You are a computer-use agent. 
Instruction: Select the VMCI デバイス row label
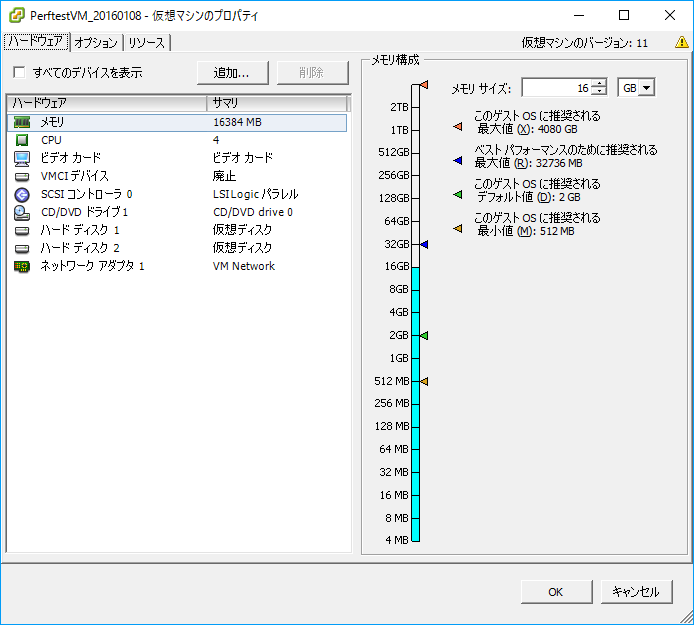[x=74, y=176]
